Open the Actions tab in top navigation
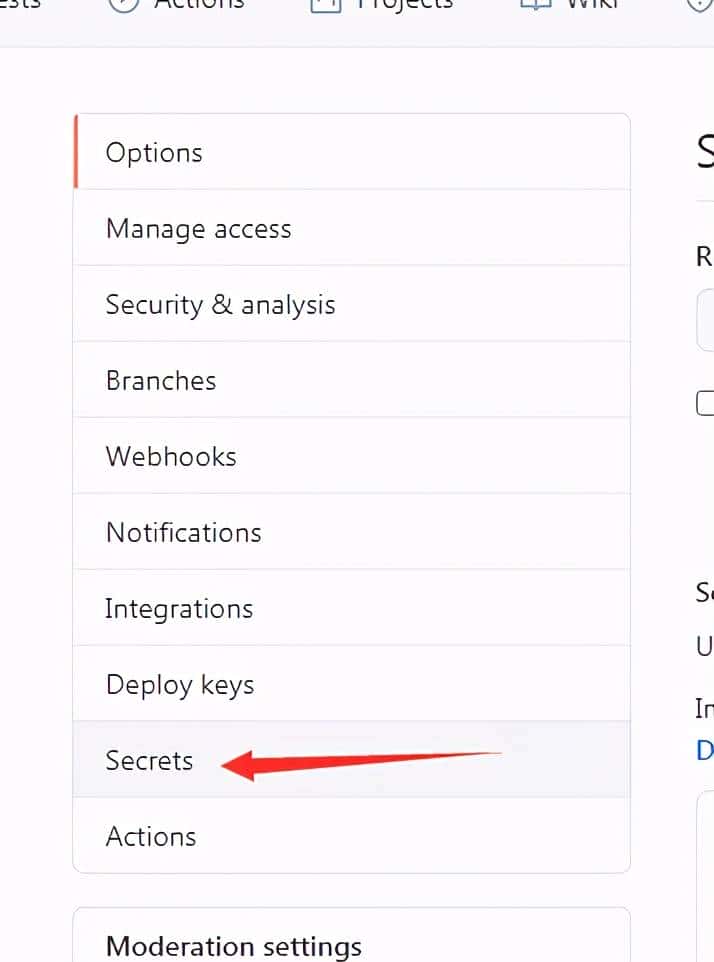The height and width of the screenshot is (962, 714). [180, 4]
